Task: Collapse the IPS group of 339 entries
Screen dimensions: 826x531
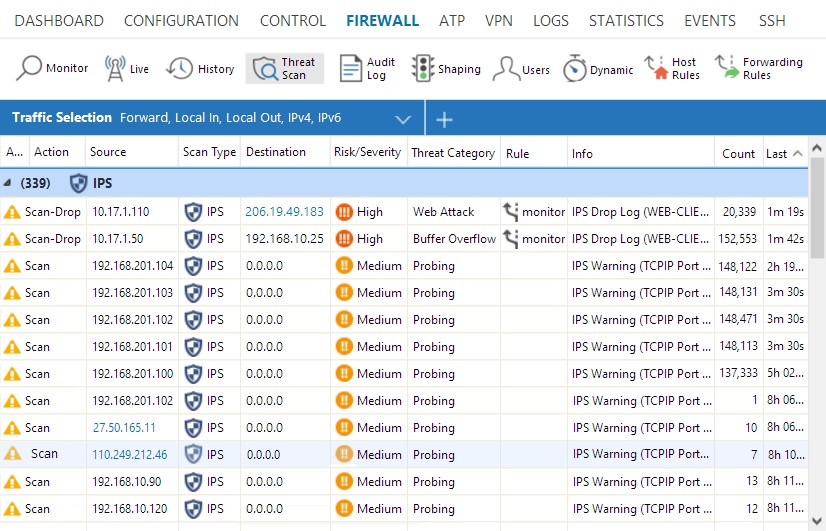Action: [x=9, y=183]
